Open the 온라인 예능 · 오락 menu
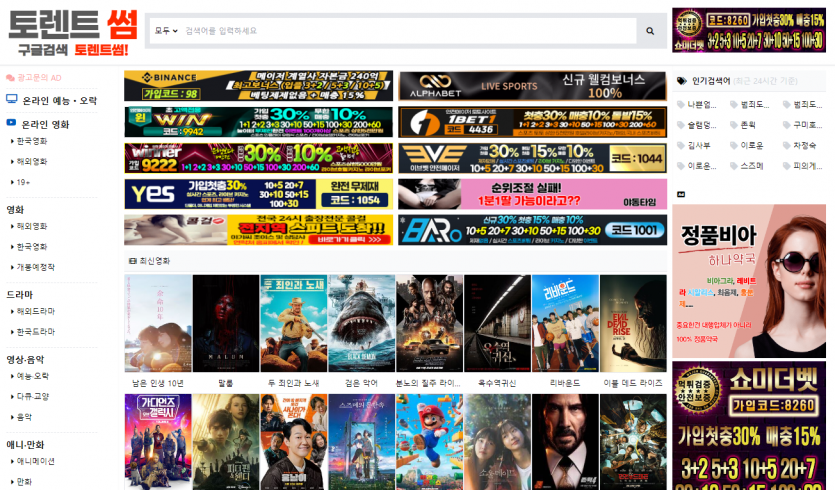 click(x=59, y=101)
